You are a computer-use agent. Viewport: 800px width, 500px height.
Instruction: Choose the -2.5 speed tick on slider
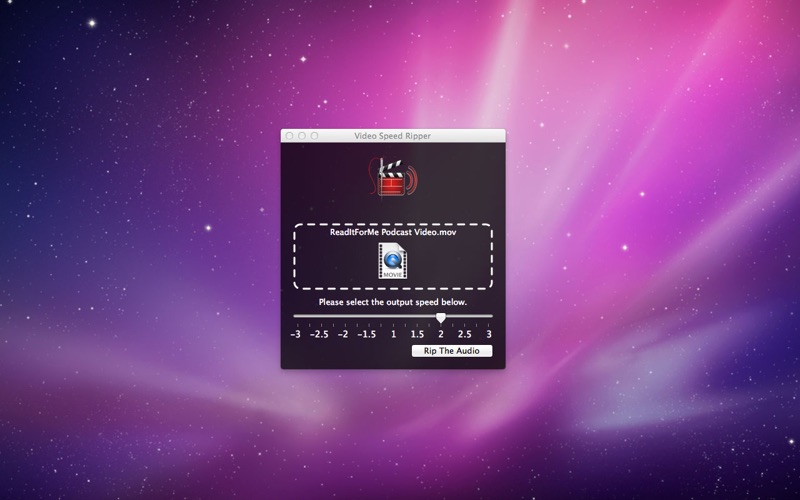(x=319, y=317)
